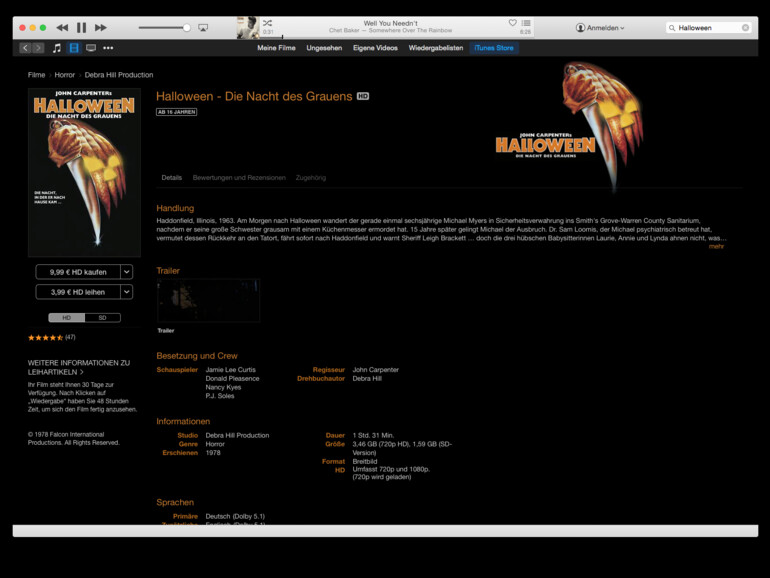The height and width of the screenshot is (578, 770).
Task: Click the Horror genre value
Action: pos(215,444)
